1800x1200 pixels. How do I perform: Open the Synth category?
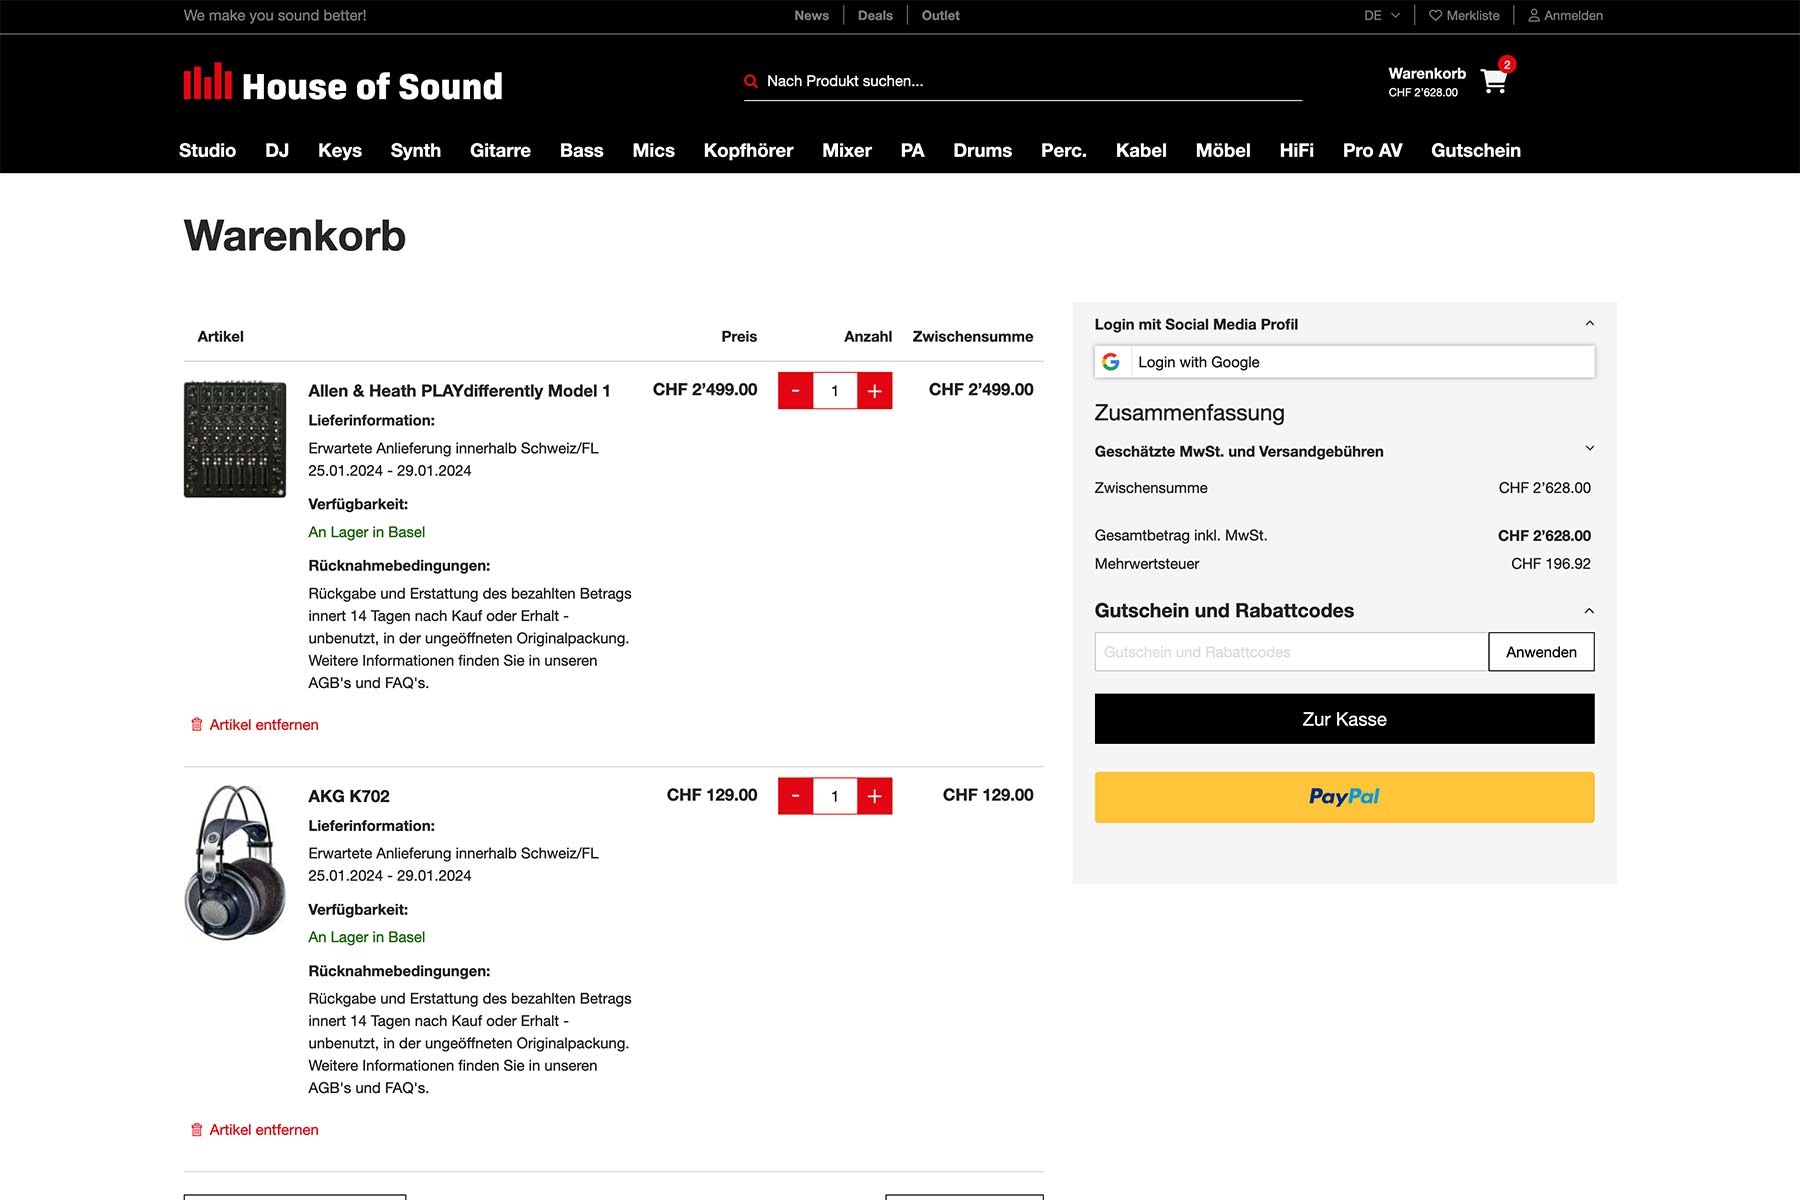(416, 150)
